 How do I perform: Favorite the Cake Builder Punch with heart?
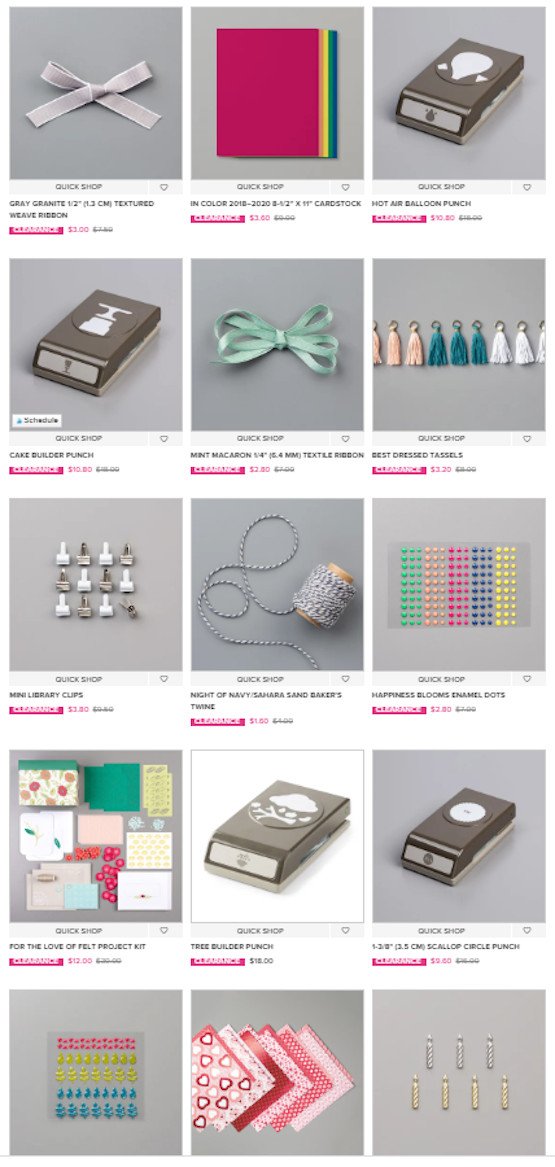coord(164,439)
